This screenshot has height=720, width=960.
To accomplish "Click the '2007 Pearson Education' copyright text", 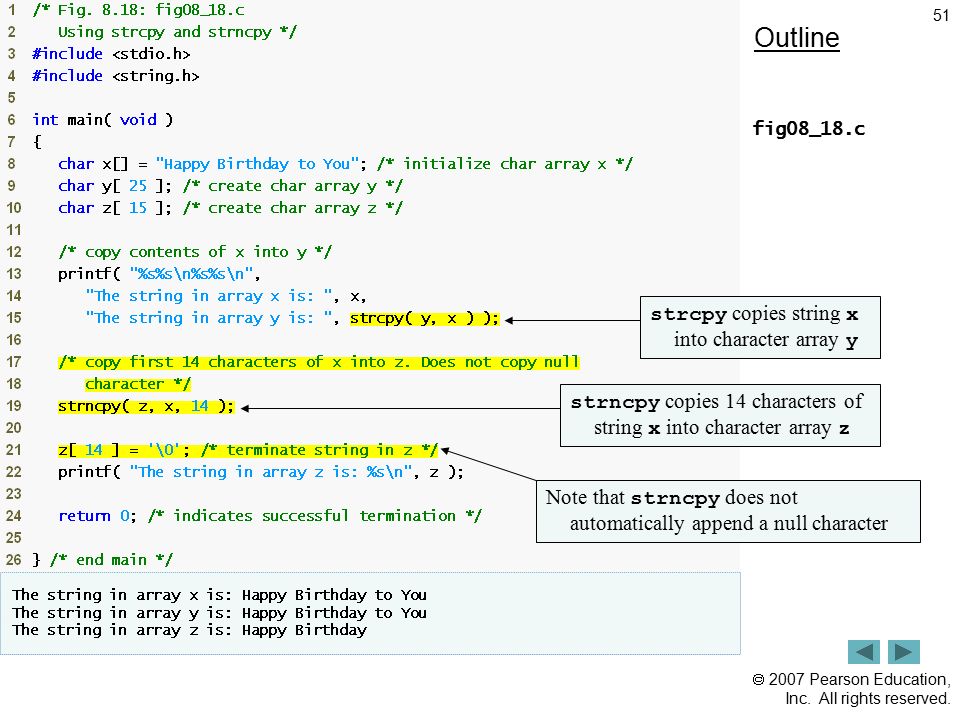I will [x=851, y=688].
